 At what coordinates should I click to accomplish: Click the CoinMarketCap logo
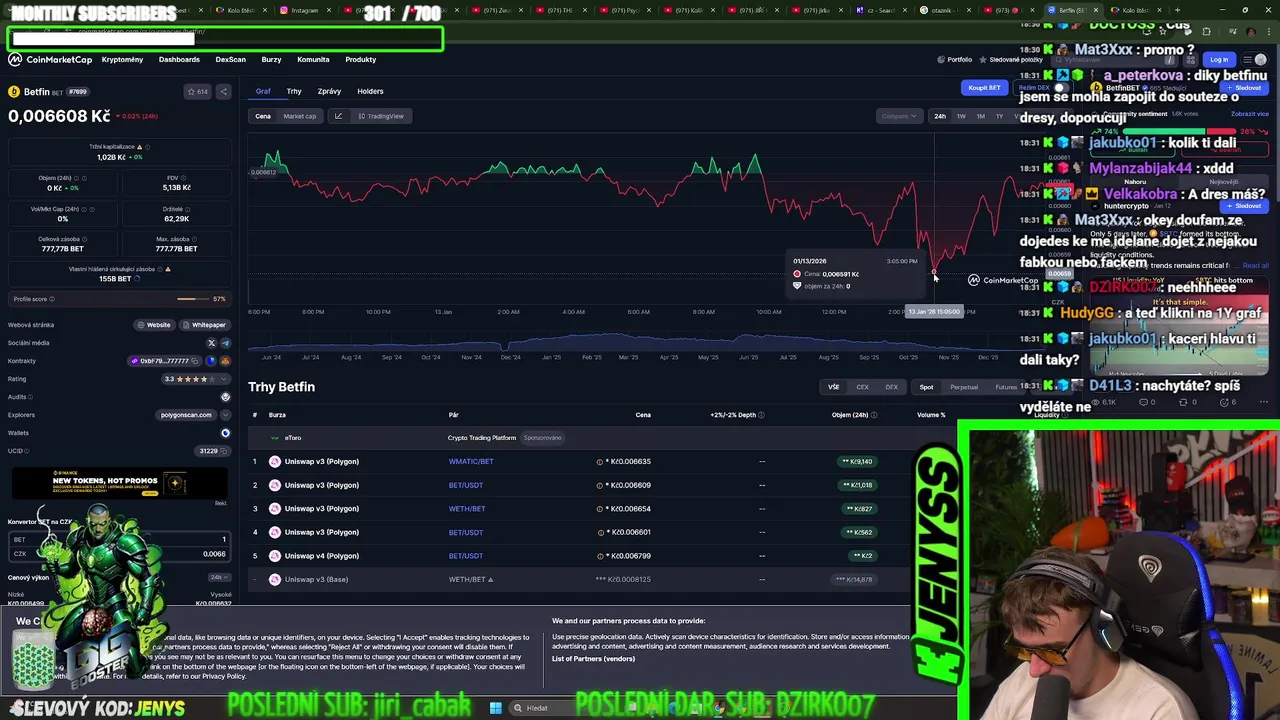click(x=50, y=60)
